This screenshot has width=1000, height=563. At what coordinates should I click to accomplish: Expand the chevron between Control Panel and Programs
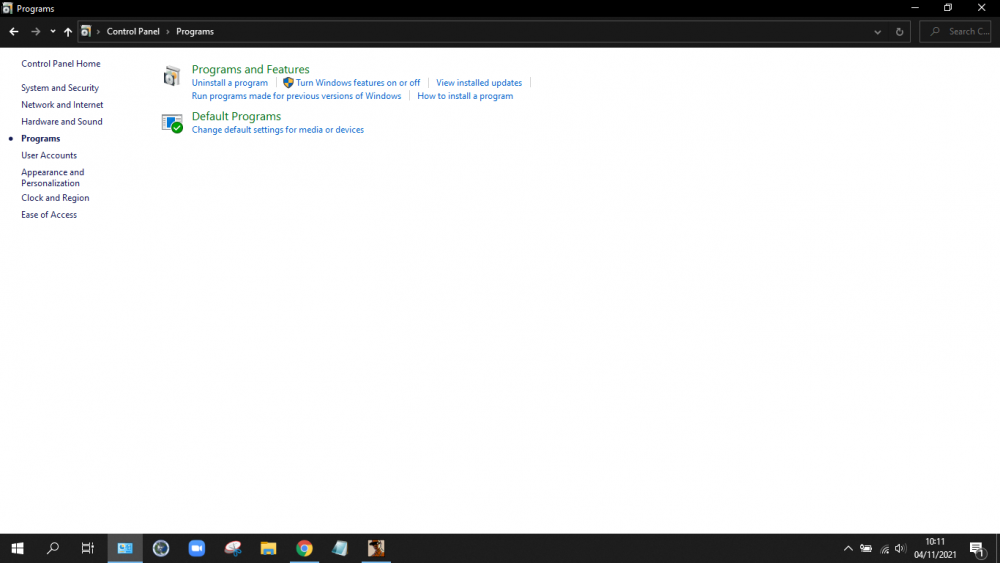click(x=168, y=32)
